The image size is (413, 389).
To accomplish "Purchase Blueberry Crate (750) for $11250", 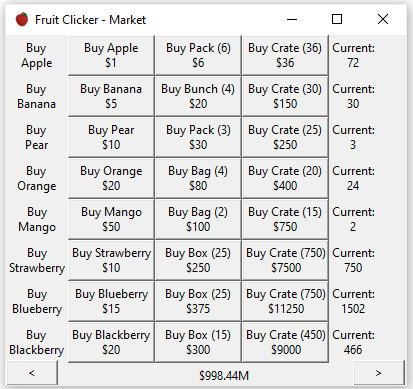I will tap(285, 301).
